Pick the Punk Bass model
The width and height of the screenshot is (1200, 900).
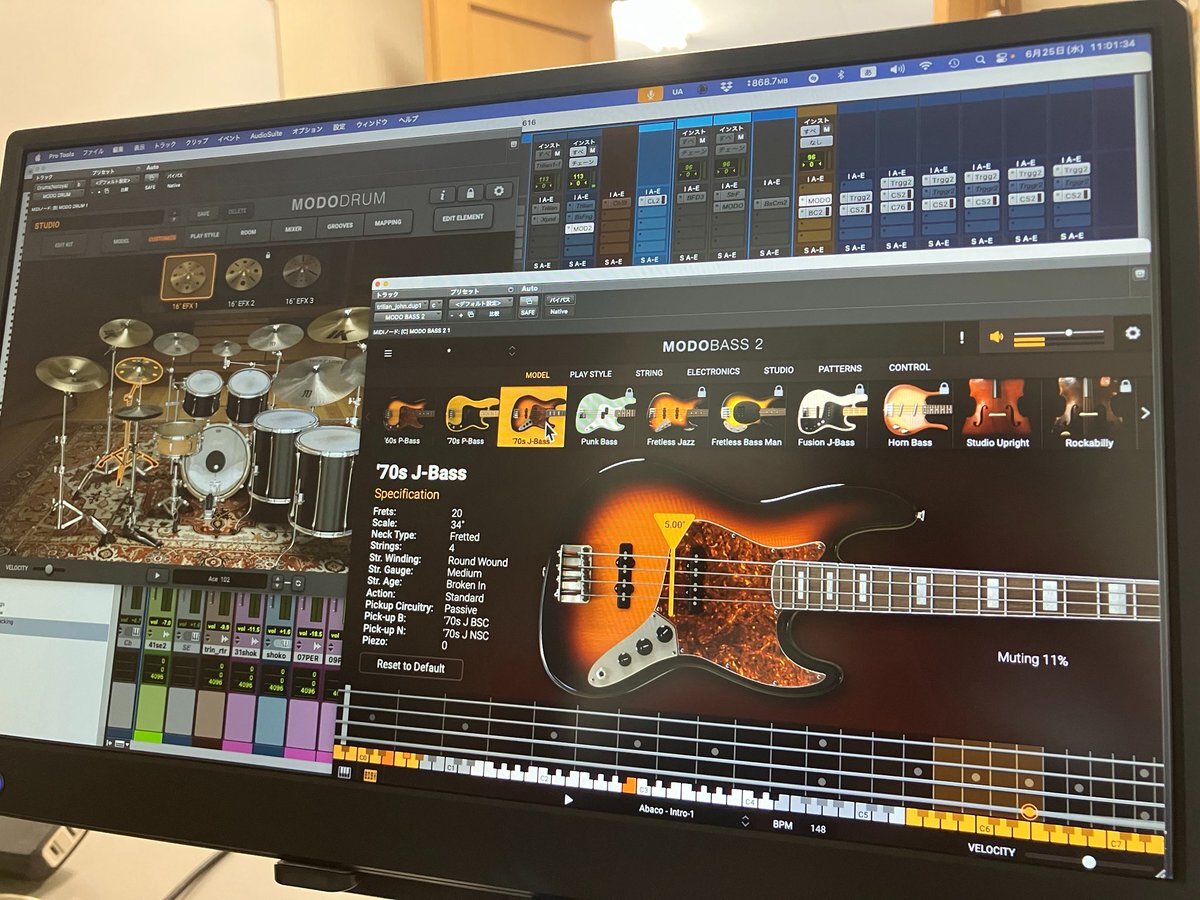[605, 415]
